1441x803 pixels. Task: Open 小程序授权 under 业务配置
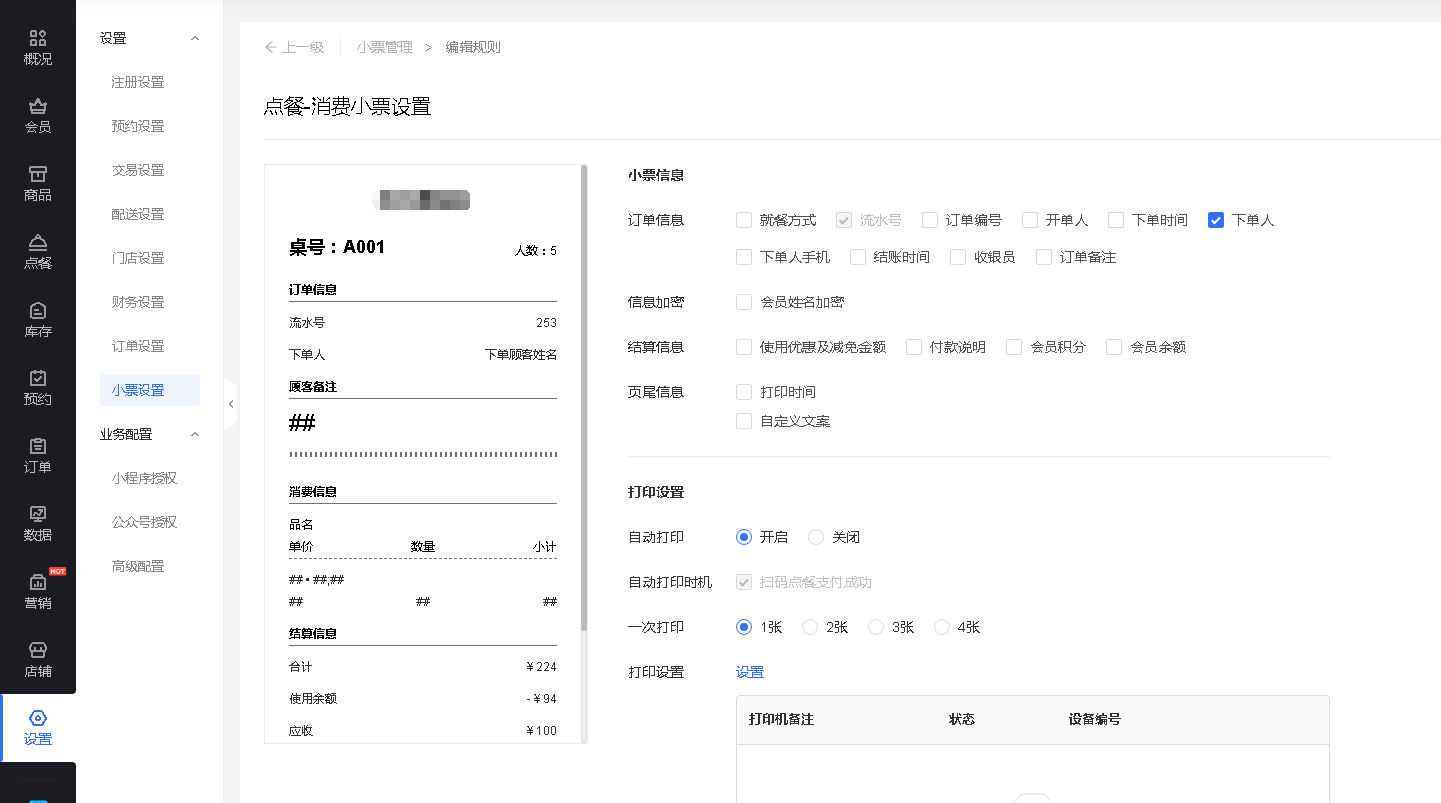[144, 478]
